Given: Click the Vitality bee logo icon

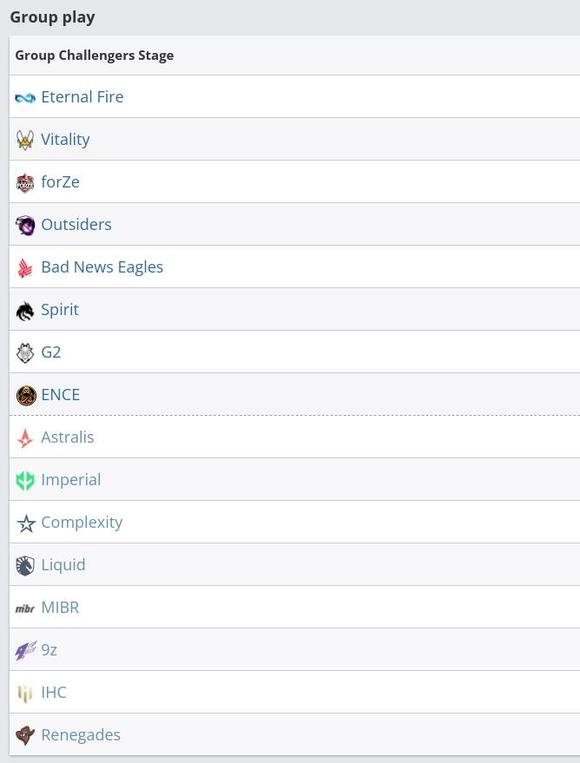Looking at the screenshot, I should (25, 140).
